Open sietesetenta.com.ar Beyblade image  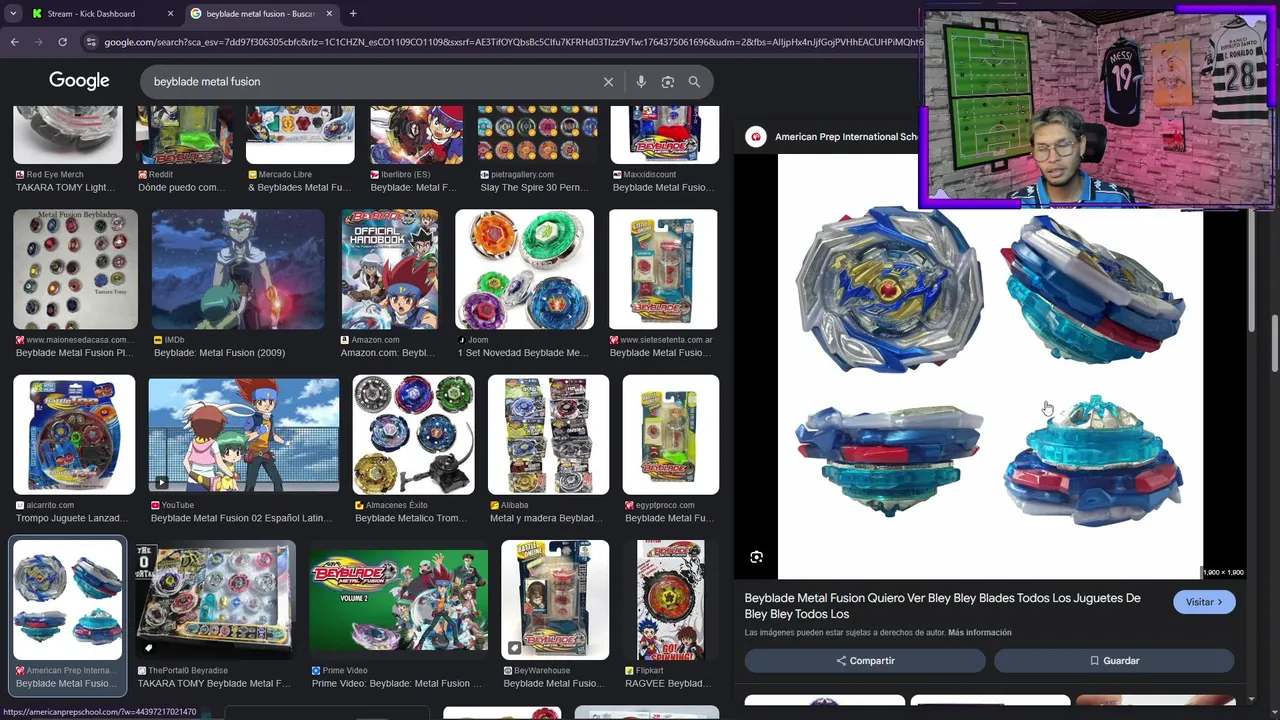point(663,269)
